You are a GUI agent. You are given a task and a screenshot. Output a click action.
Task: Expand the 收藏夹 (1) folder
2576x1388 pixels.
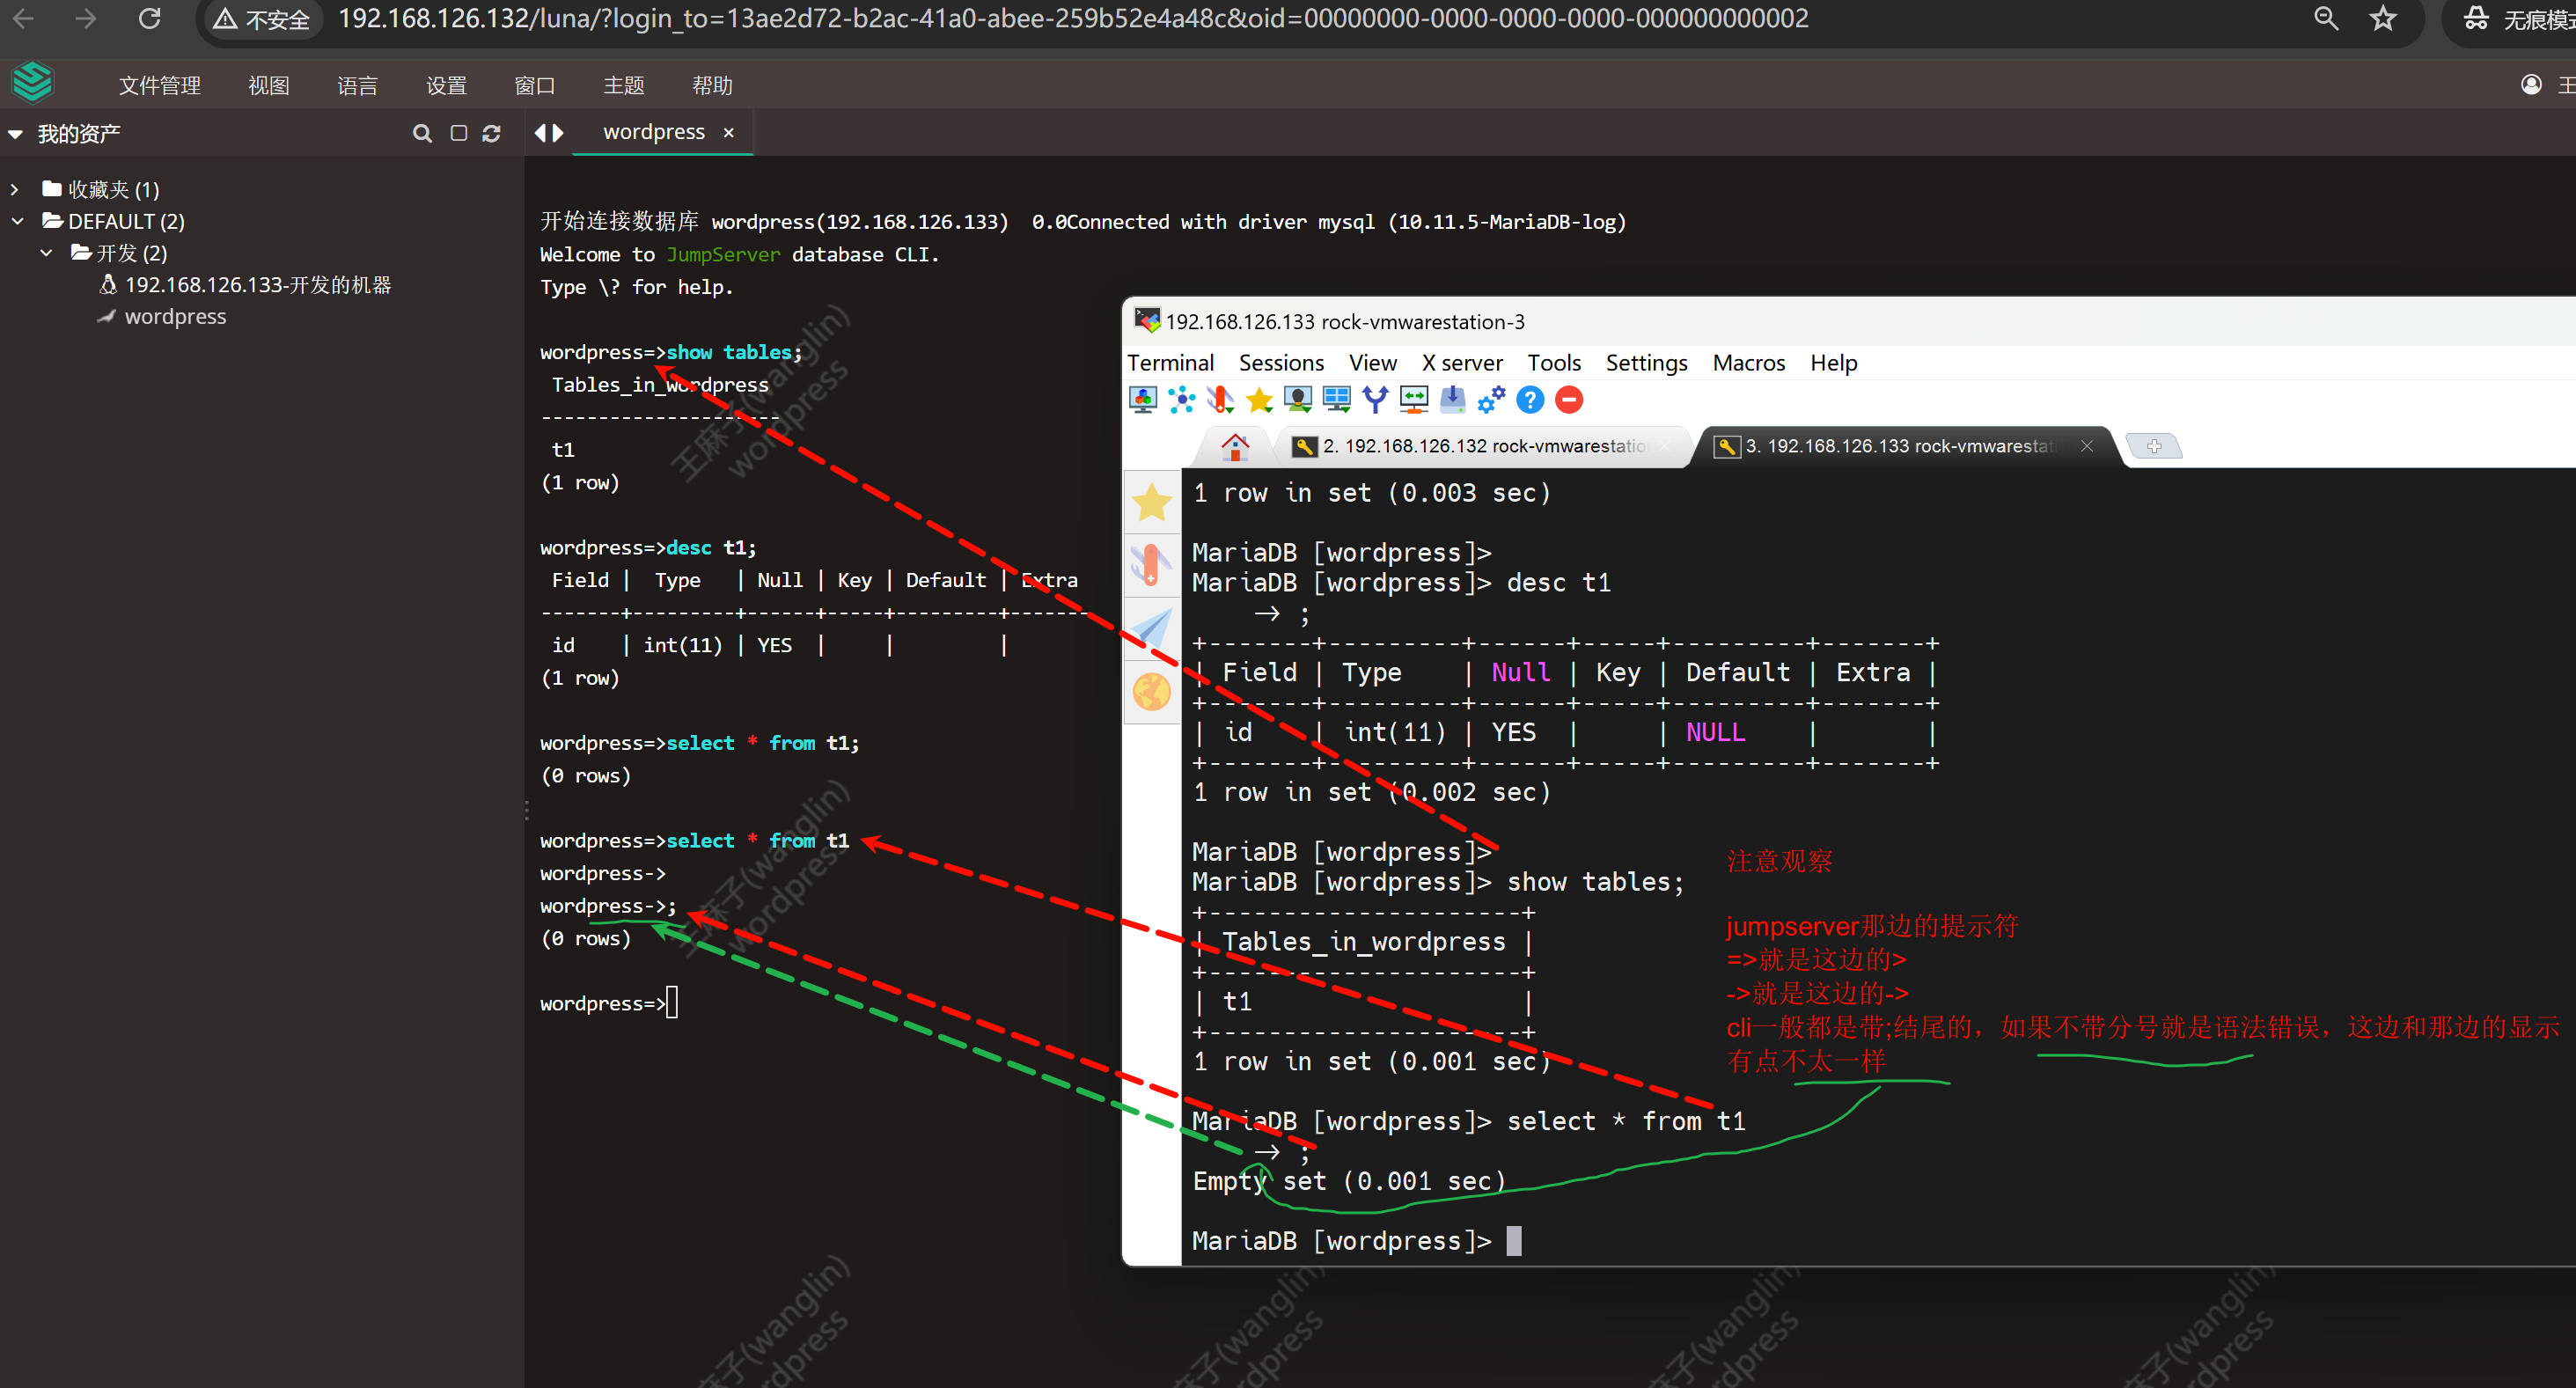click(15, 190)
